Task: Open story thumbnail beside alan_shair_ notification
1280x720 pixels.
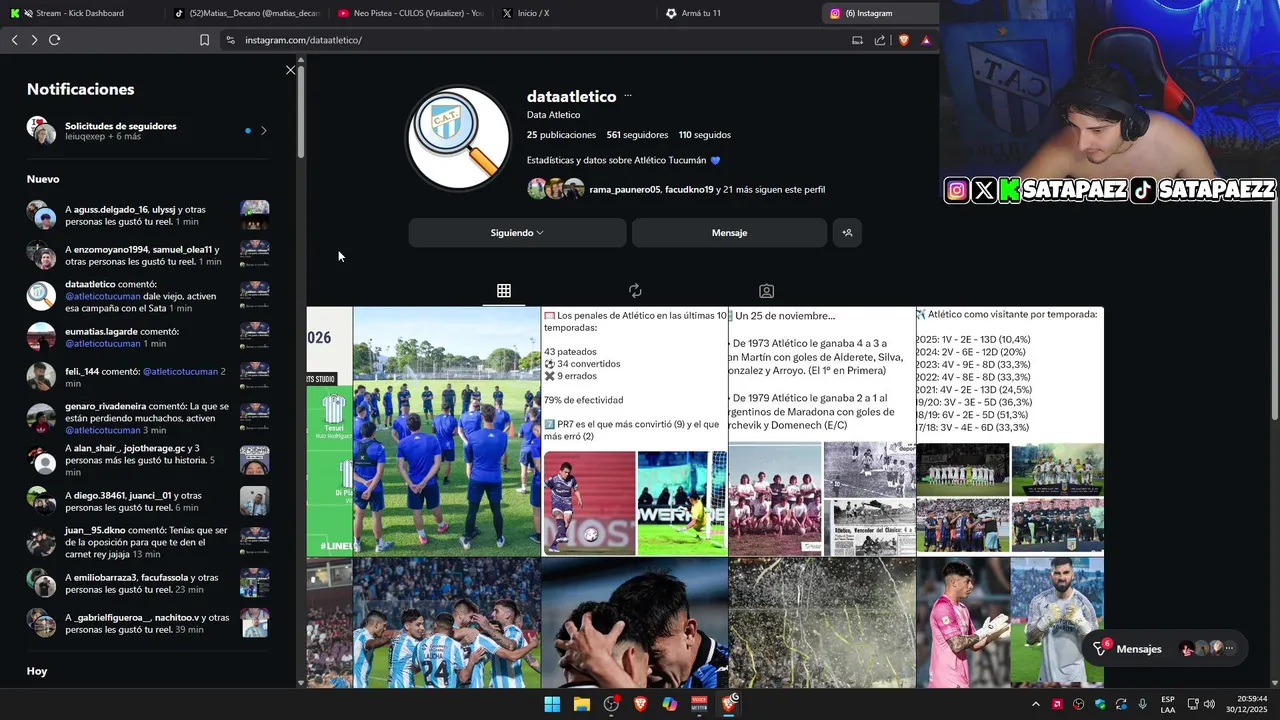Action: (x=254, y=460)
